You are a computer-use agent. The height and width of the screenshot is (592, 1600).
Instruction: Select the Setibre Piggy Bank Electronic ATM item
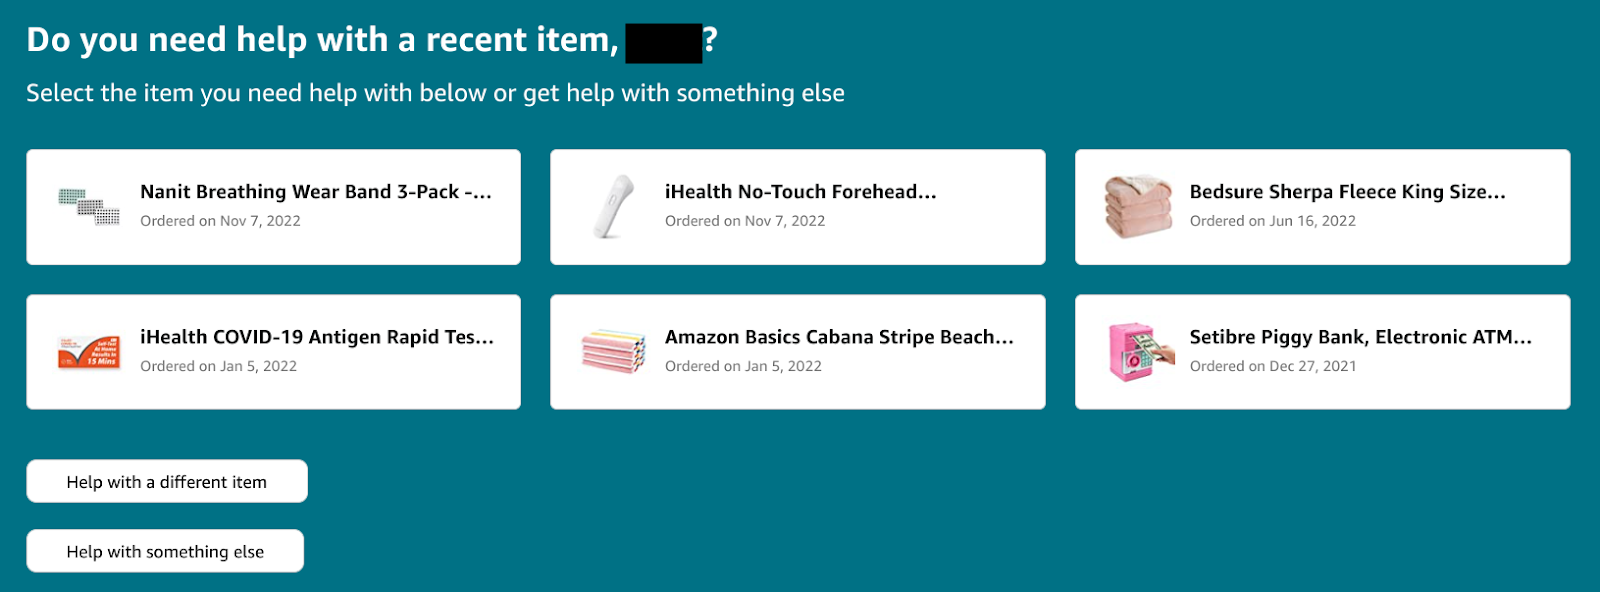[1322, 351]
